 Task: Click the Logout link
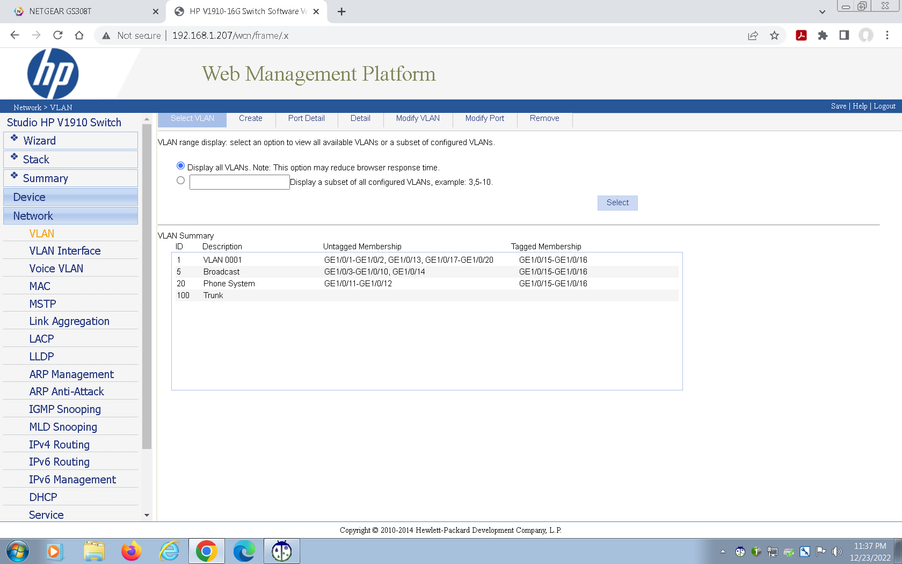(884, 106)
